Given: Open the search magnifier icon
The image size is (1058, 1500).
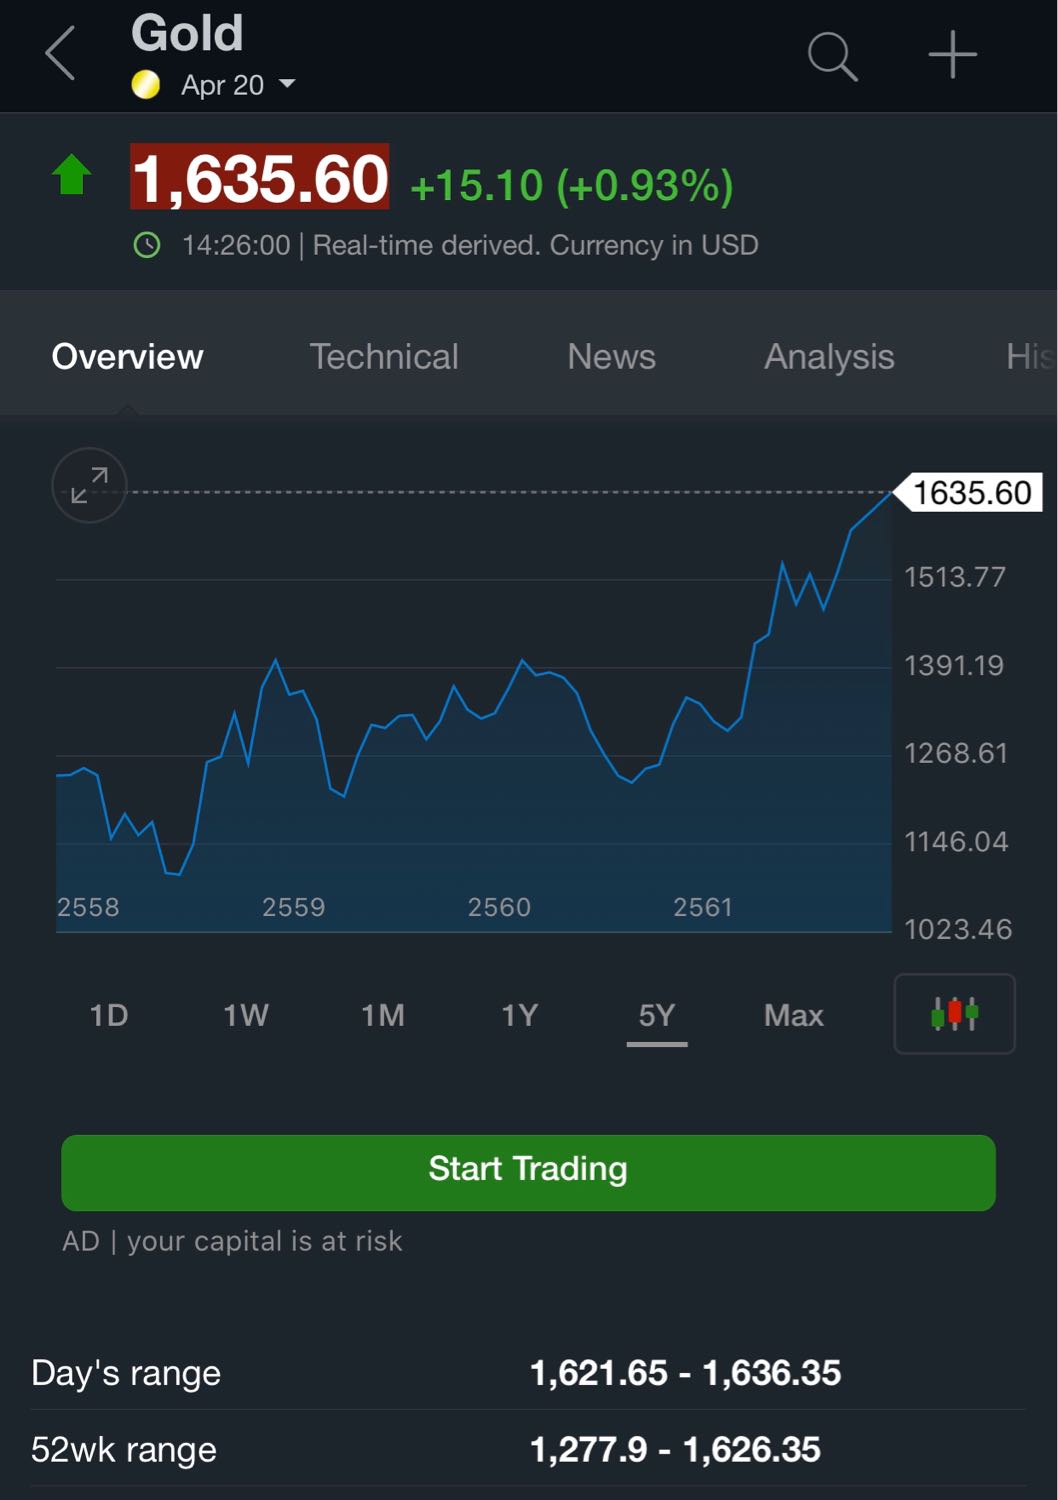Looking at the screenshot, I should pos(832,56).
